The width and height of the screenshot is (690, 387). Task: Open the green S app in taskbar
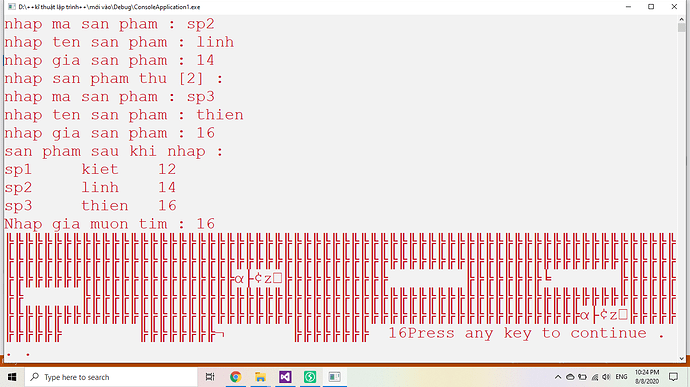pos(310,377)
